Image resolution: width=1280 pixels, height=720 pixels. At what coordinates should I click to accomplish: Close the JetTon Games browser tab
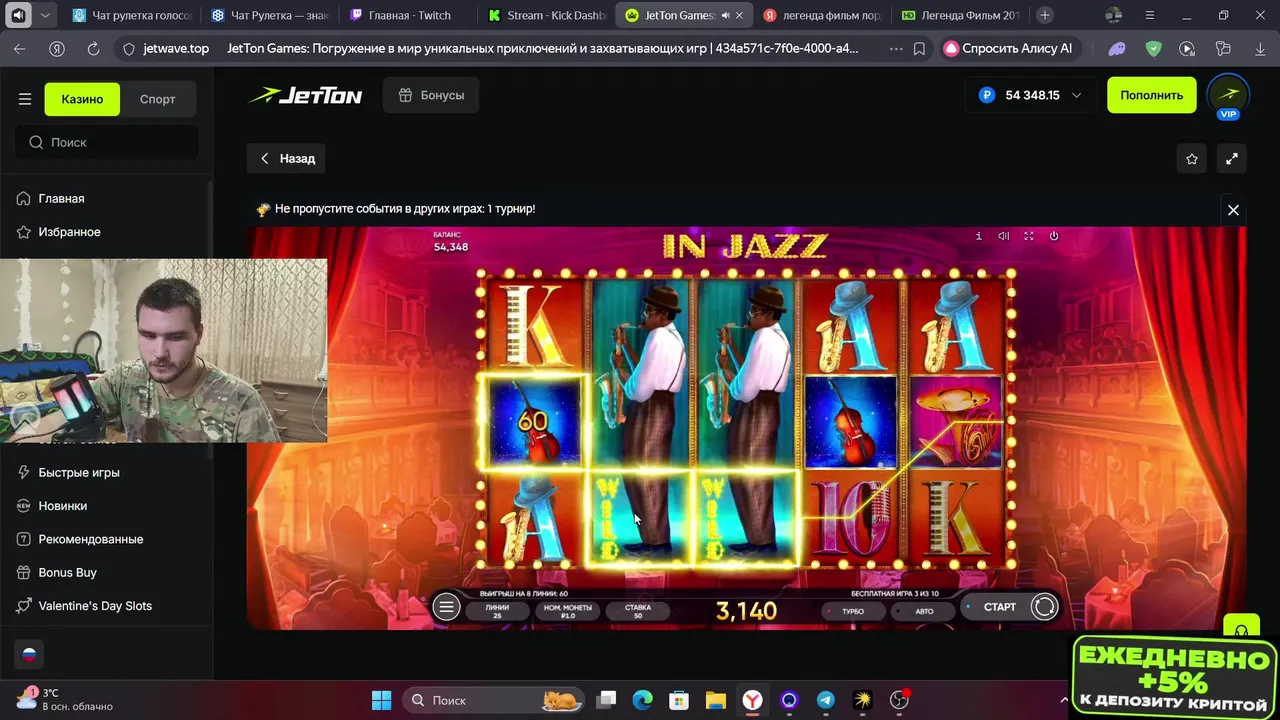pos(740,15)
